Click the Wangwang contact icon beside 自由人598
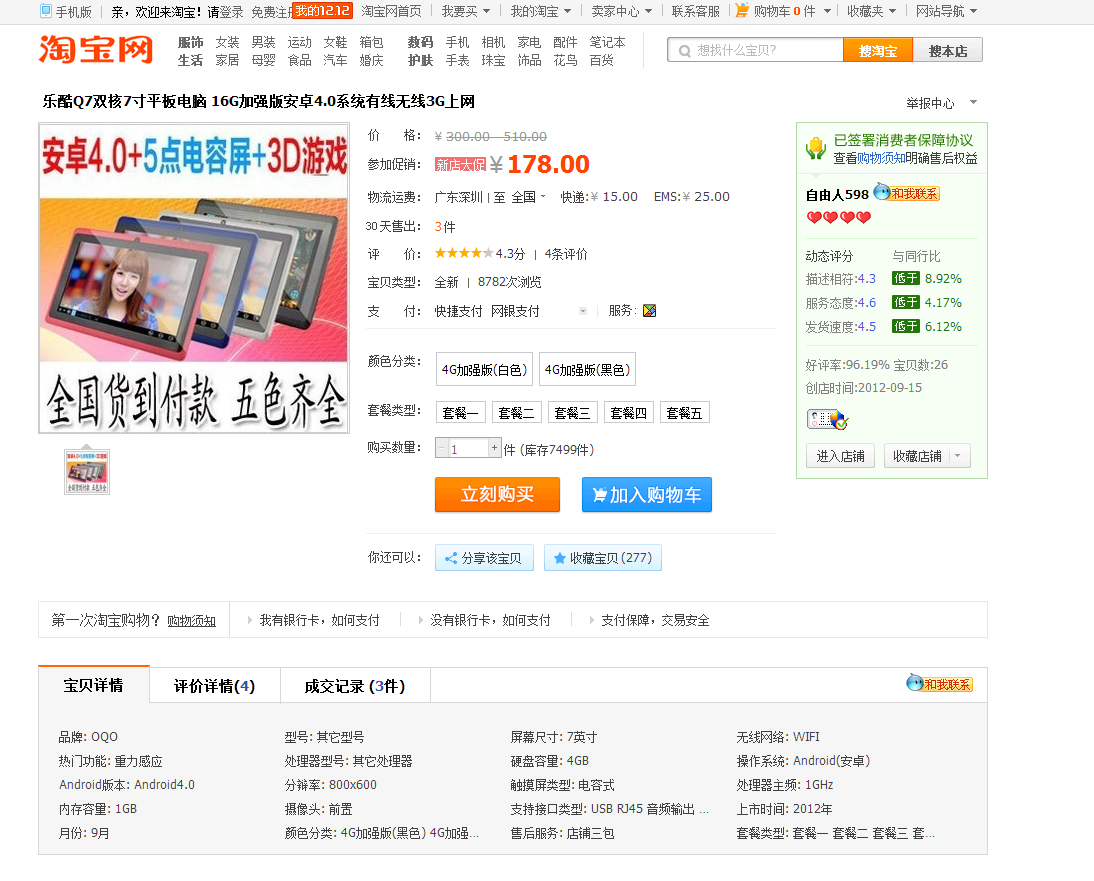 [x=907, y=193]
